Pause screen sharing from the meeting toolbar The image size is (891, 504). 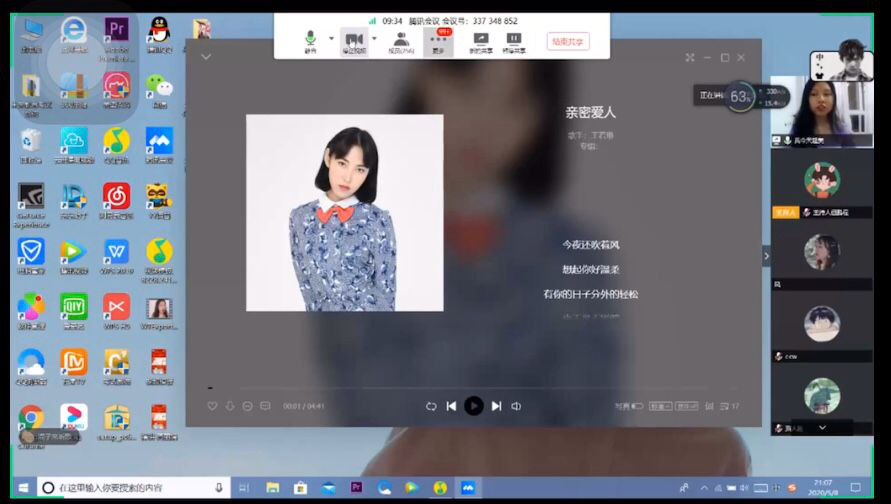click(513, 41)
